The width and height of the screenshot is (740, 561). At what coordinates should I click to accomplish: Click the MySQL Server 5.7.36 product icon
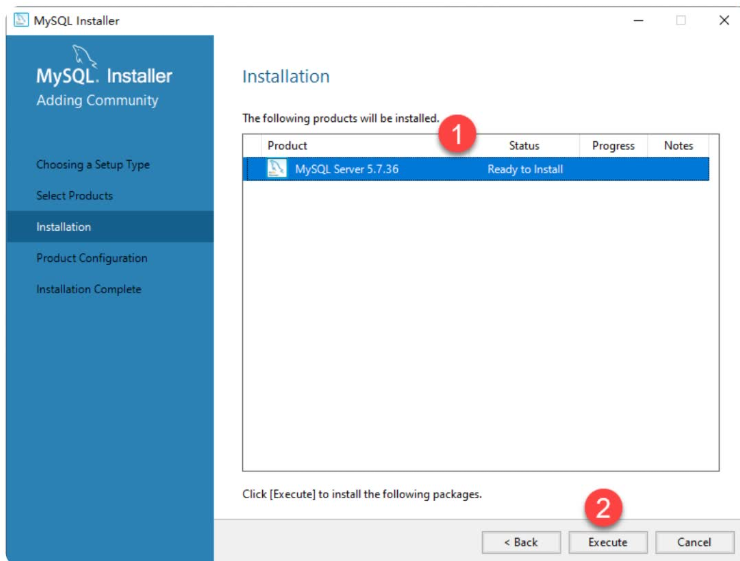pos(277,168)
